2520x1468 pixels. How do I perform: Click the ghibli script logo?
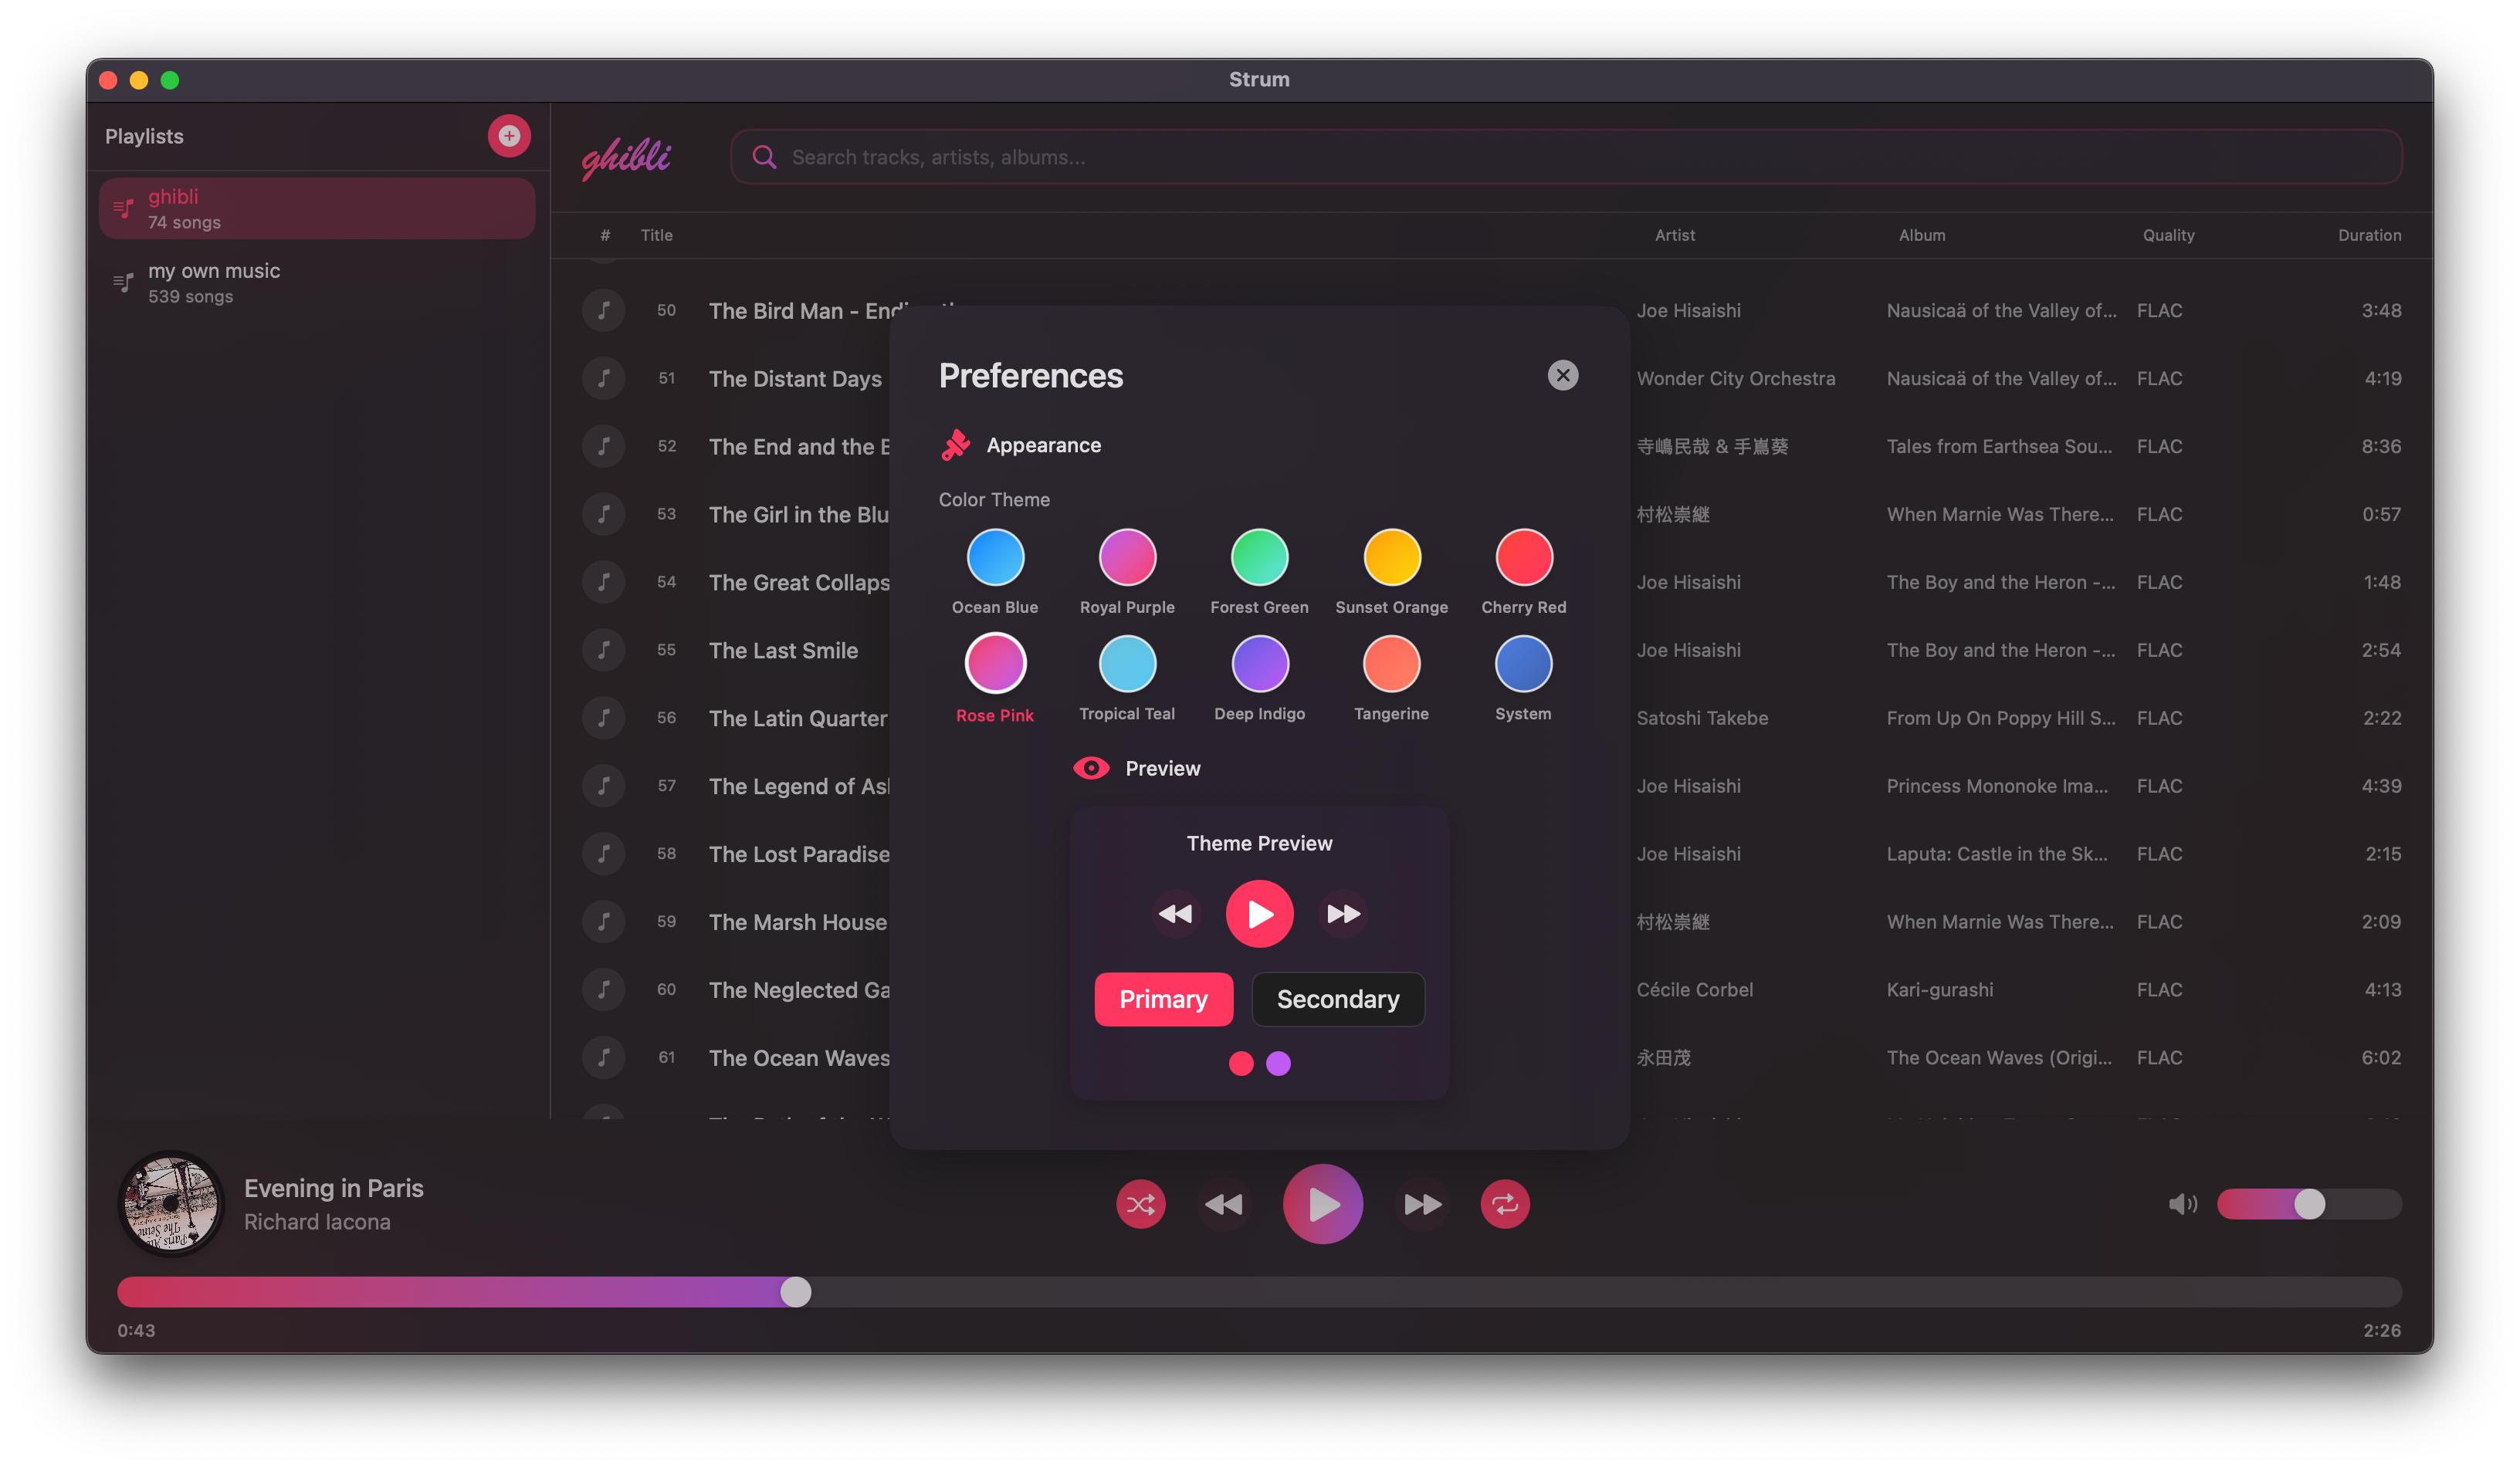pos(626,157)
